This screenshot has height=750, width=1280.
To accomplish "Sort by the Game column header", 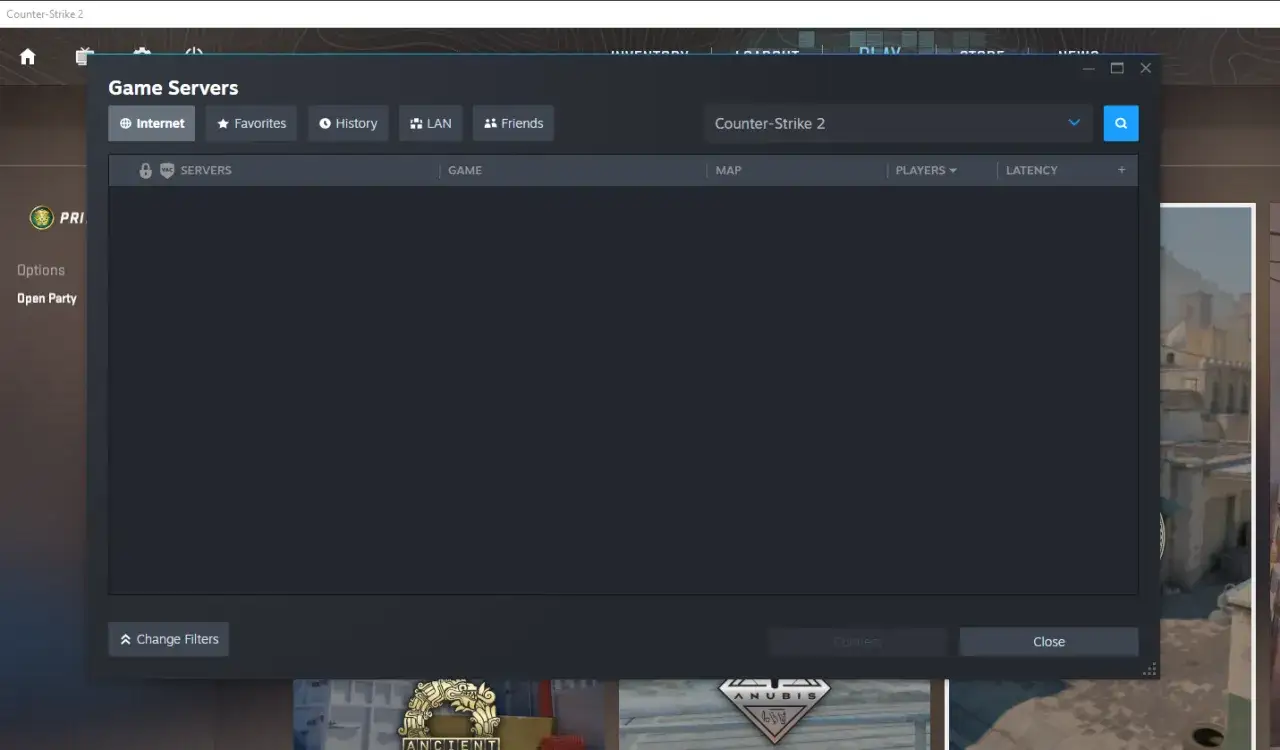I will (x=465, y=170).
